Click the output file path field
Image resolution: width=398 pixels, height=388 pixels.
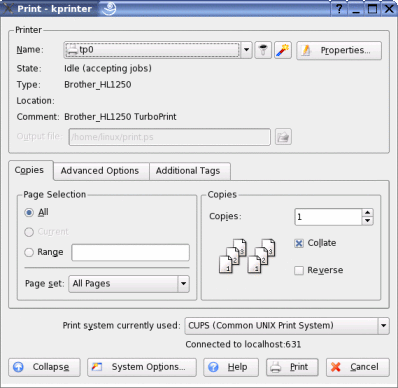[169, 137]
